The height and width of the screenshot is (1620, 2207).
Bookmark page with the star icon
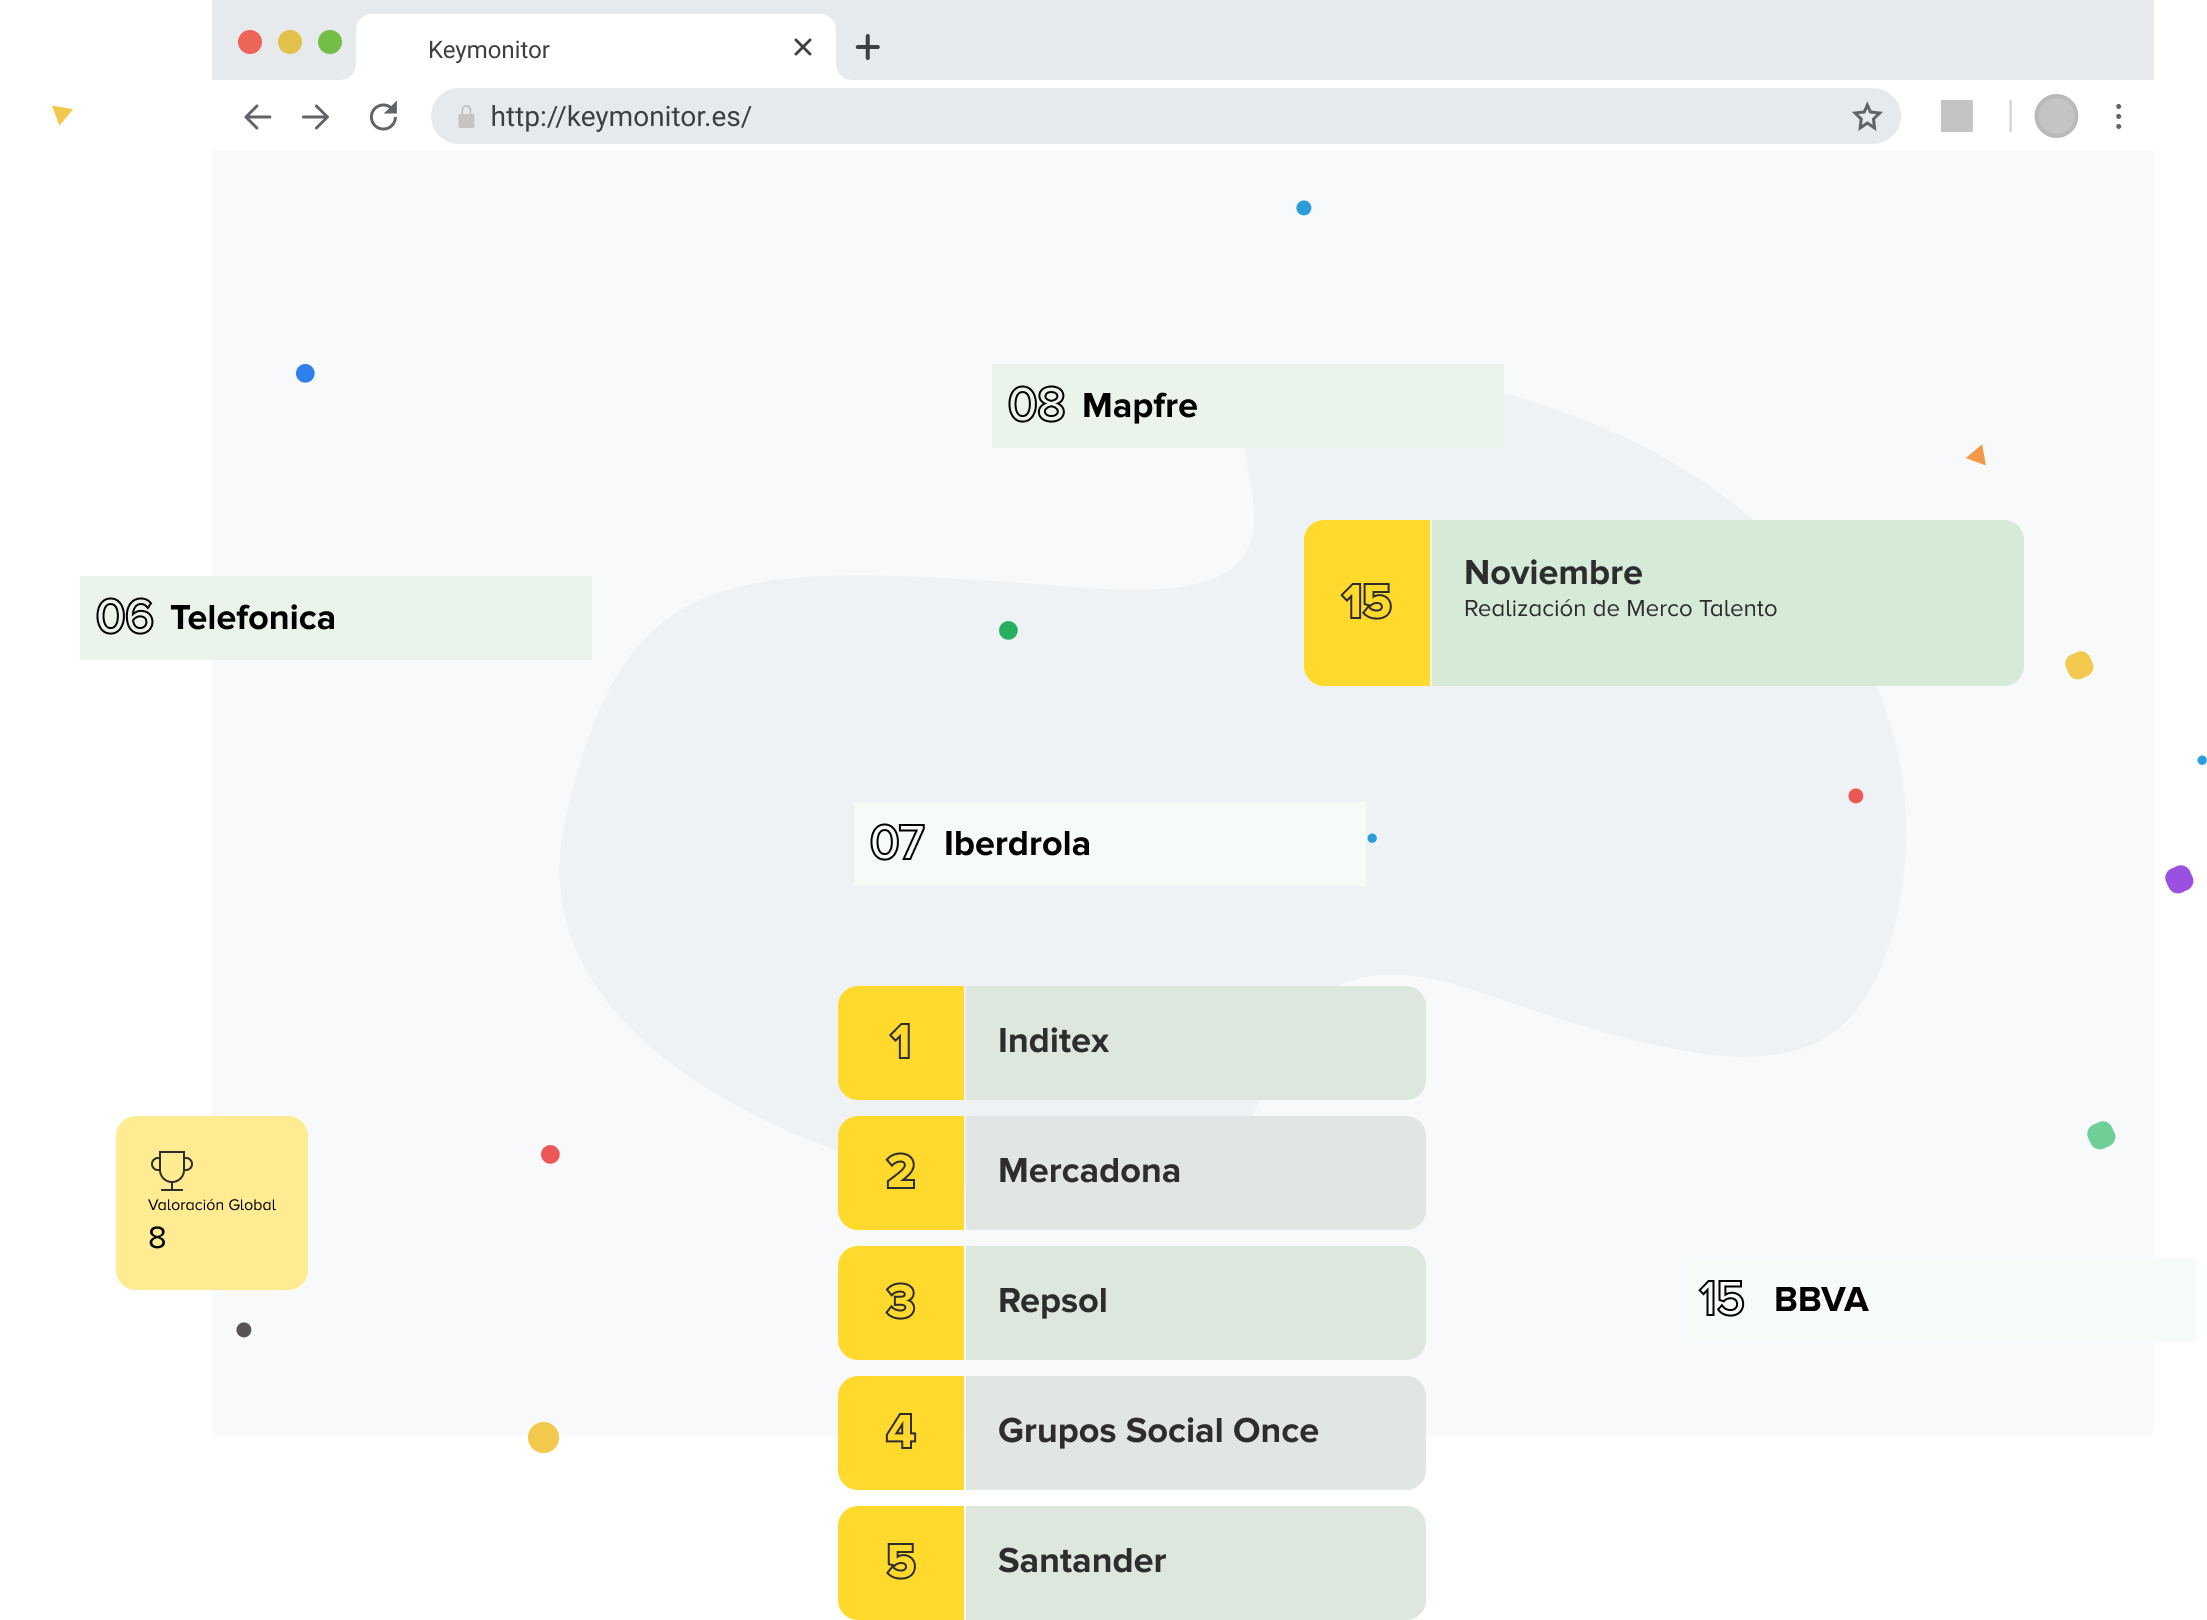1866,117
